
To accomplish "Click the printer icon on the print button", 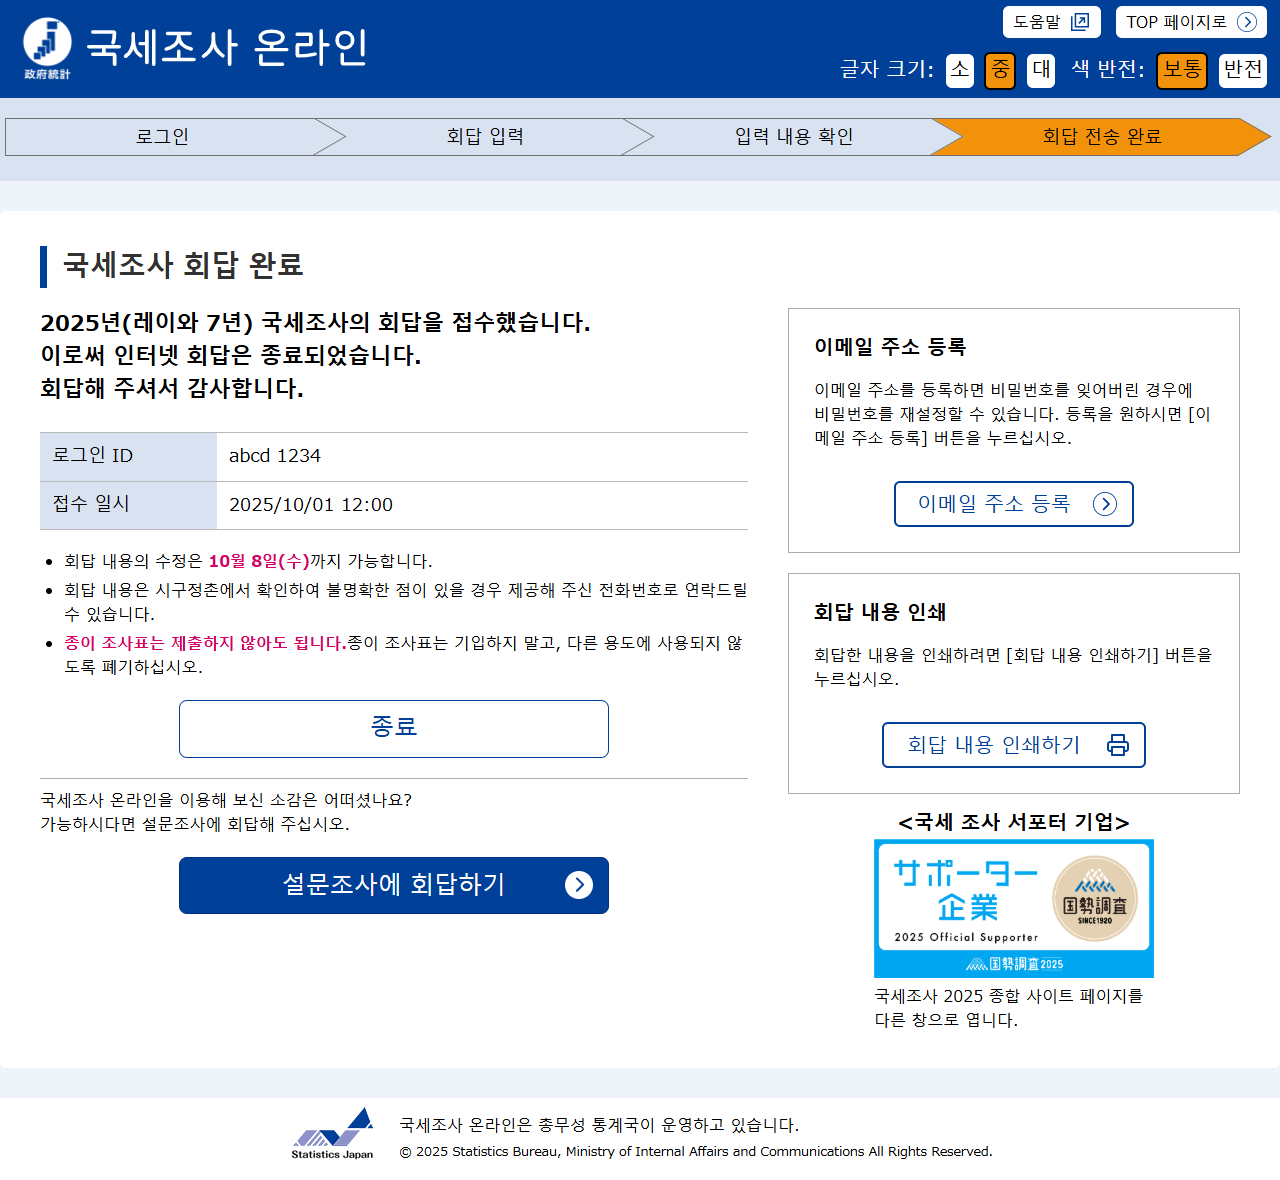I will point(1118,745).
